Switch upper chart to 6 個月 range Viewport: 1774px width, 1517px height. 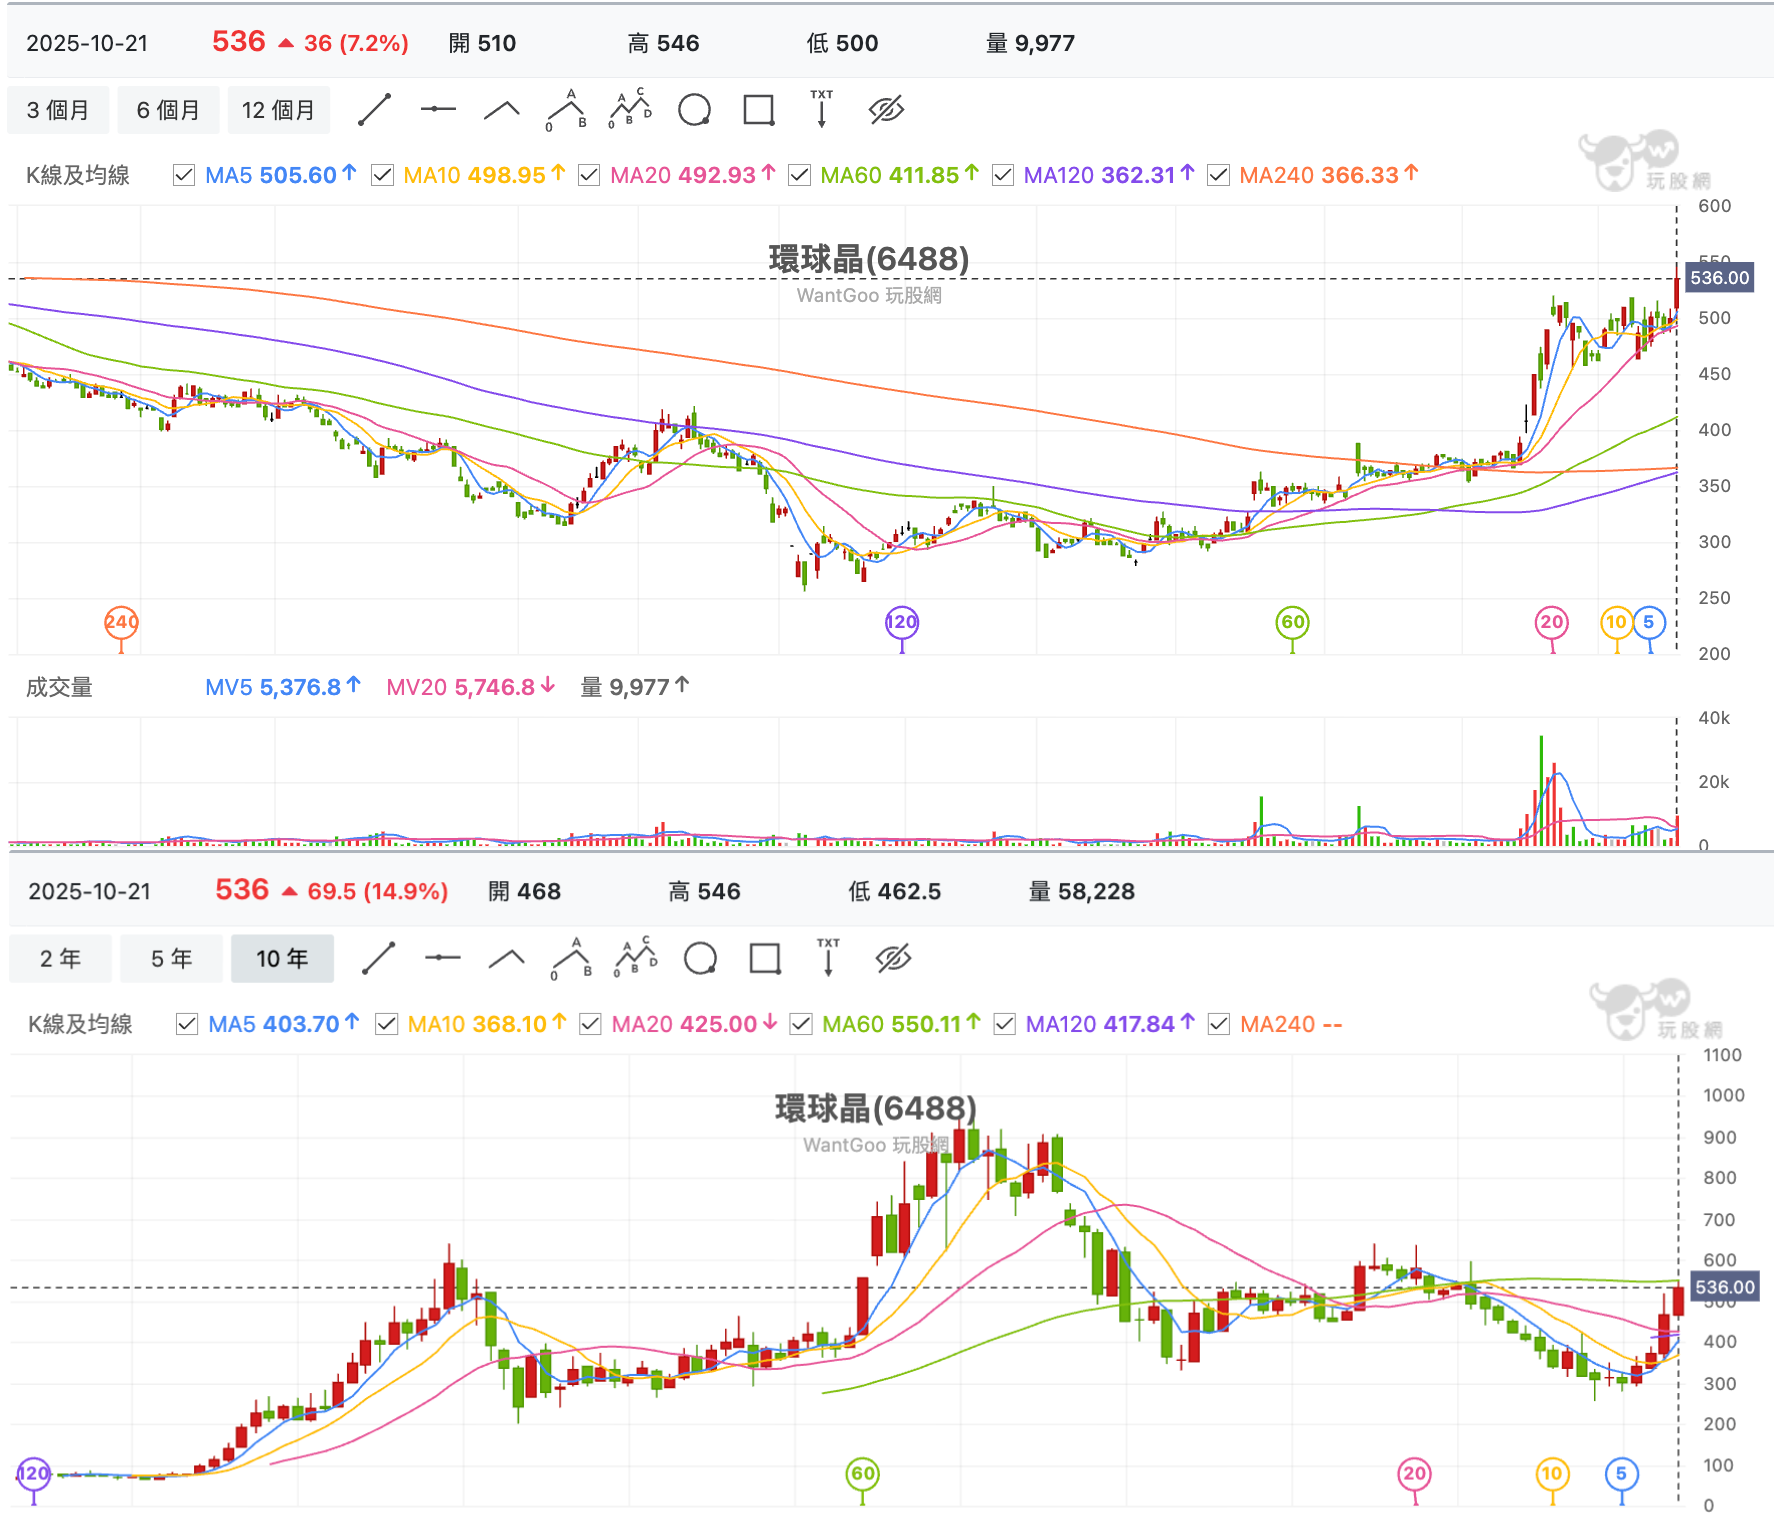(168, 110)
